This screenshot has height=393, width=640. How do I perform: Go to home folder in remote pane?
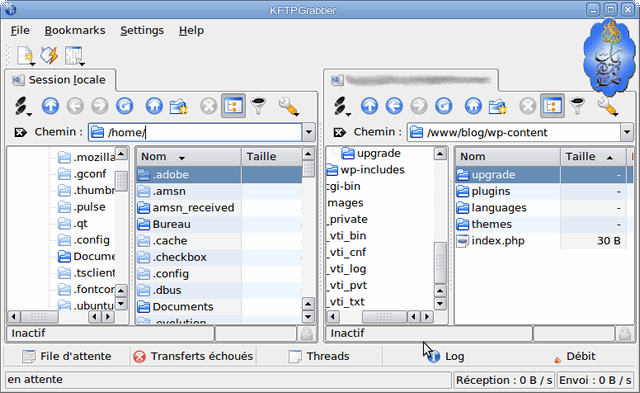pos(473,106)
